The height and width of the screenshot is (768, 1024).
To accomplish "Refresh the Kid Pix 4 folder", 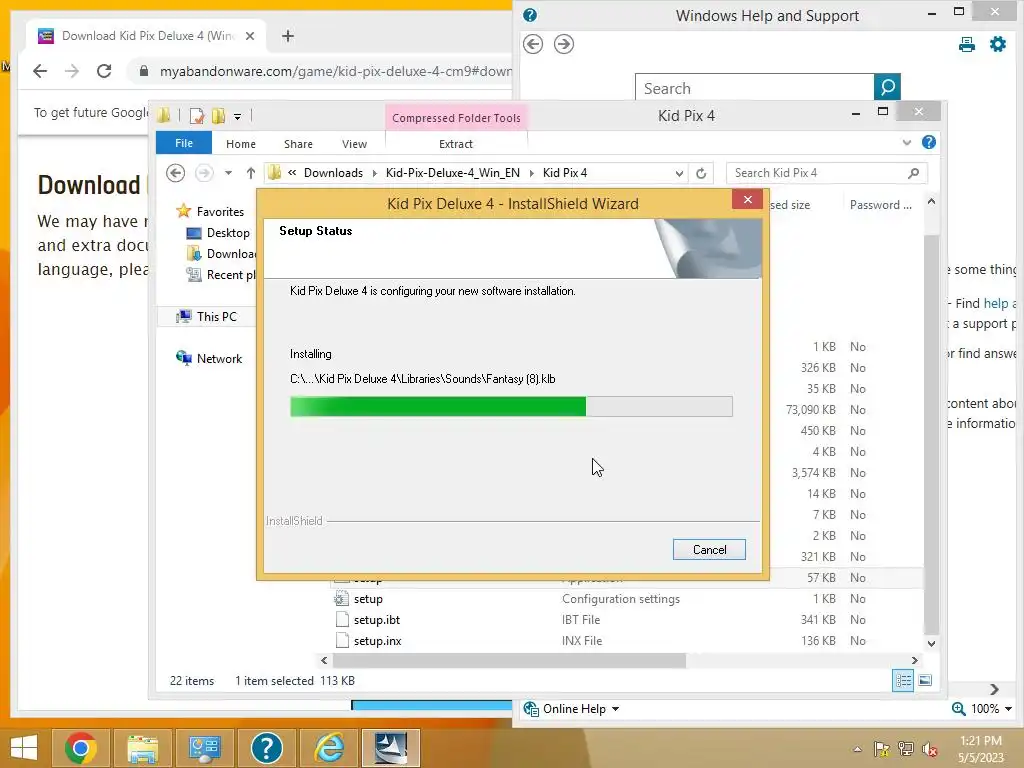I will [701, 173].
